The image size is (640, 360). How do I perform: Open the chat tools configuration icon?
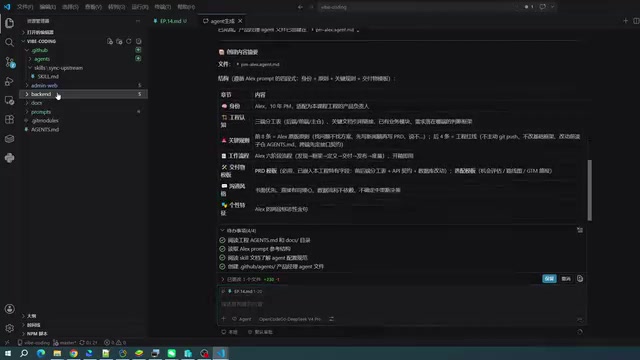[x=331, y=319]
